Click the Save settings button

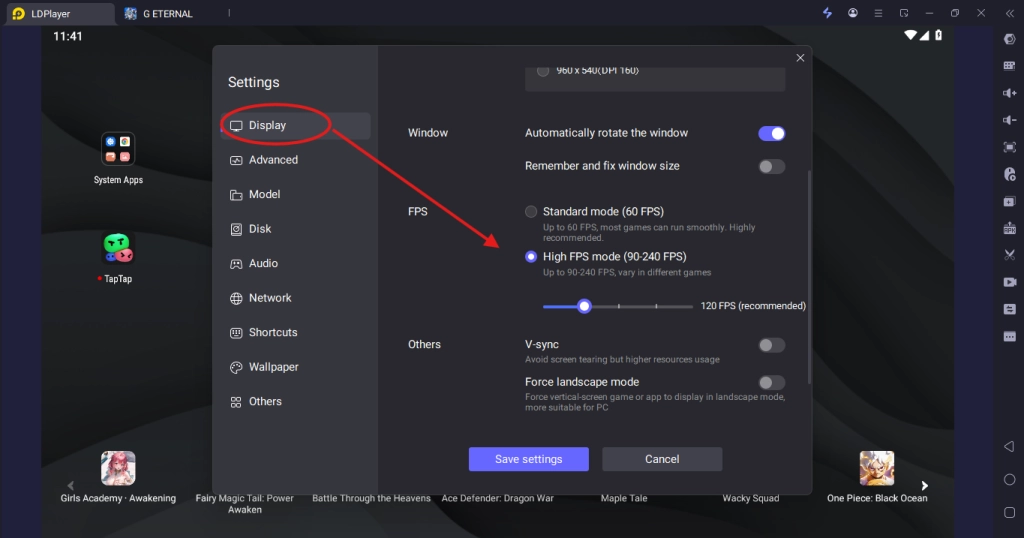pos(528,459)
